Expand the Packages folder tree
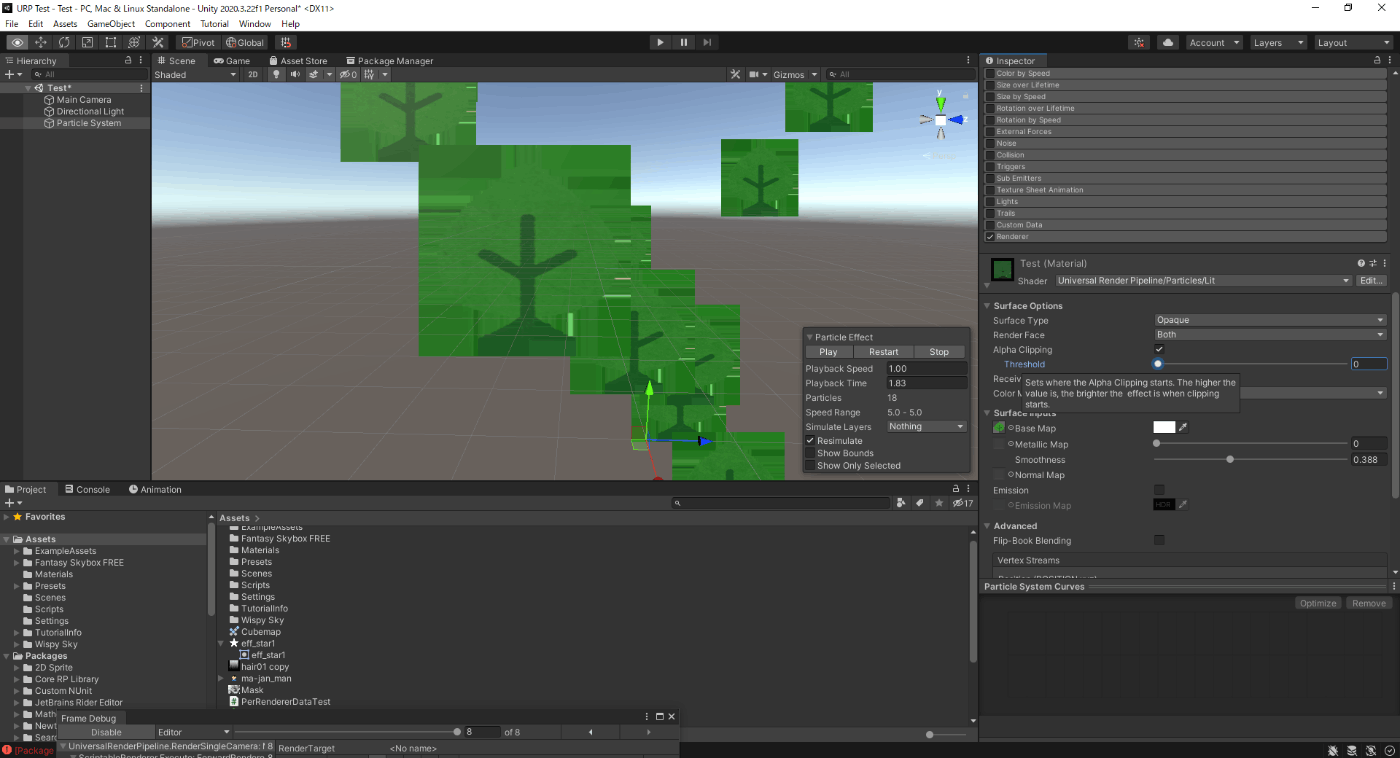The height and width of the screenshot is (758, 1400). tap(5, 656)
